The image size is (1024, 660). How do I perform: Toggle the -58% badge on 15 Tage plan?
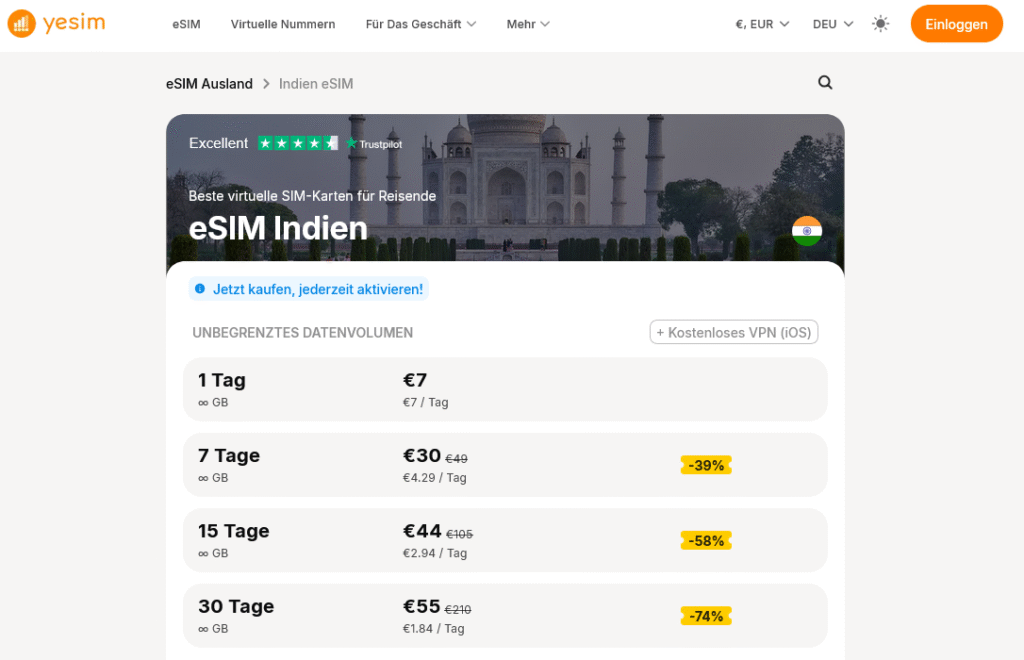click(x=705, y=540)
